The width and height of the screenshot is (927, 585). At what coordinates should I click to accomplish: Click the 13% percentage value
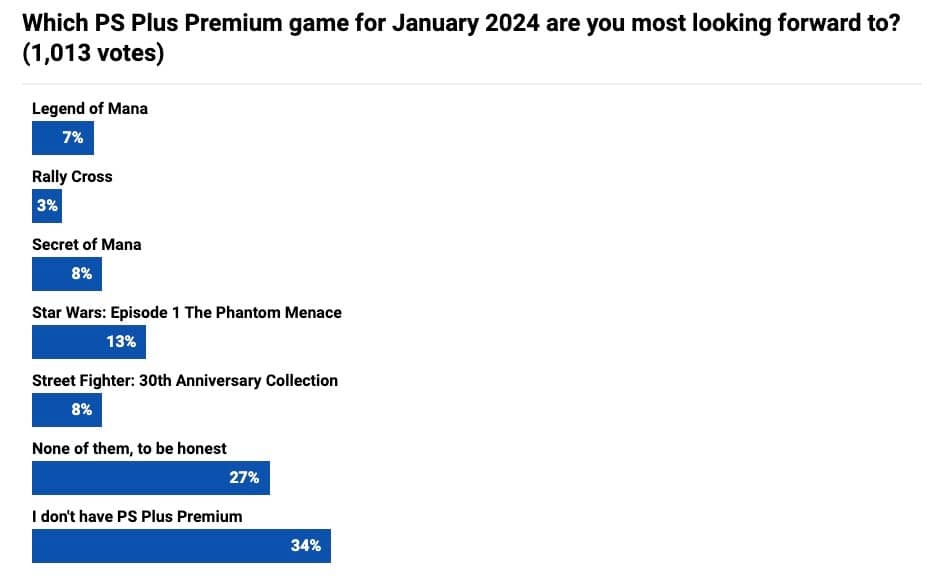click(121, 342)
